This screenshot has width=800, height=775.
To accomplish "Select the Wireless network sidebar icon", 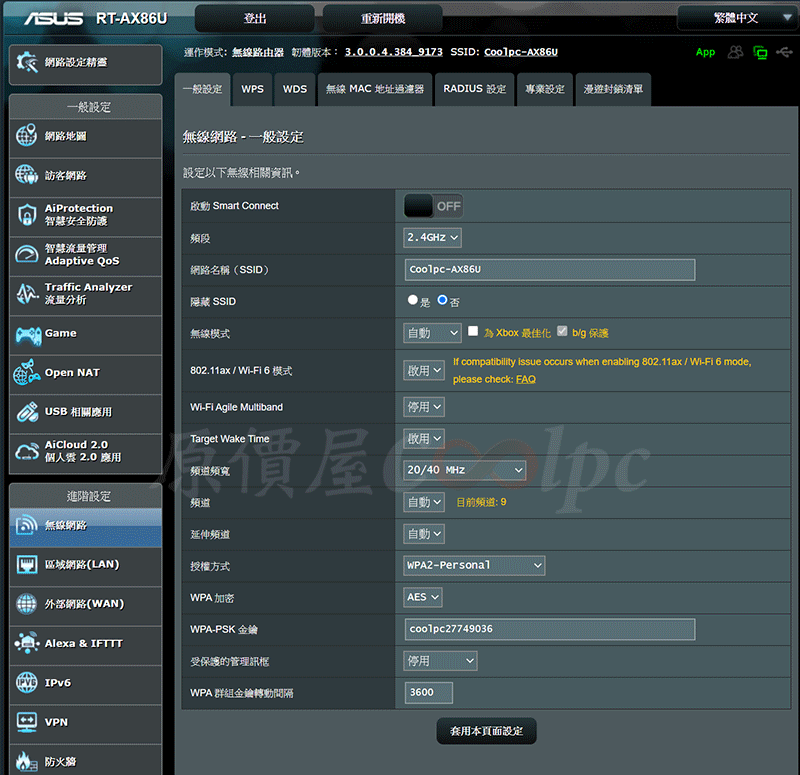I will coord(27,525).
